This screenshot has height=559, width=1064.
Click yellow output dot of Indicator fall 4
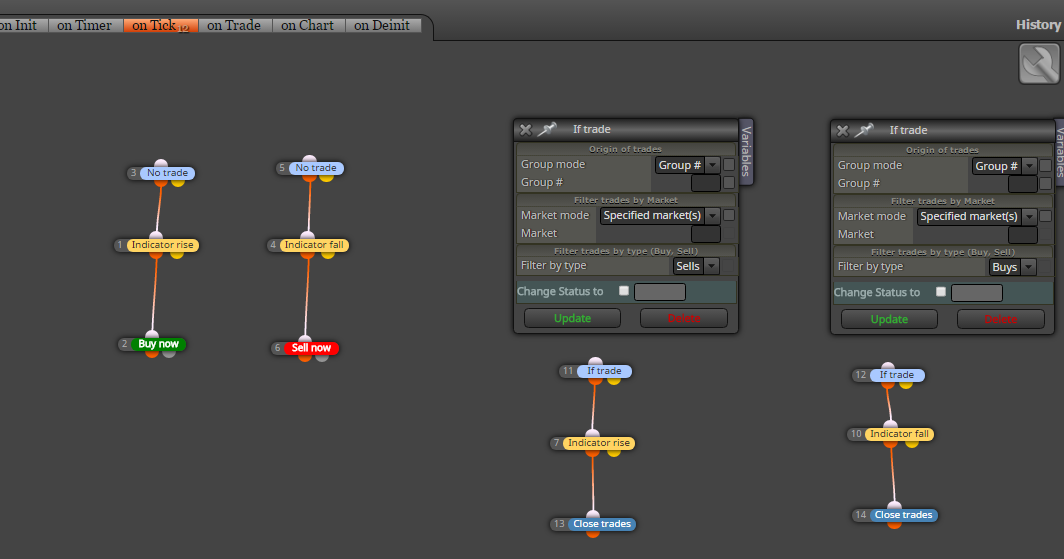pos(328,254)
